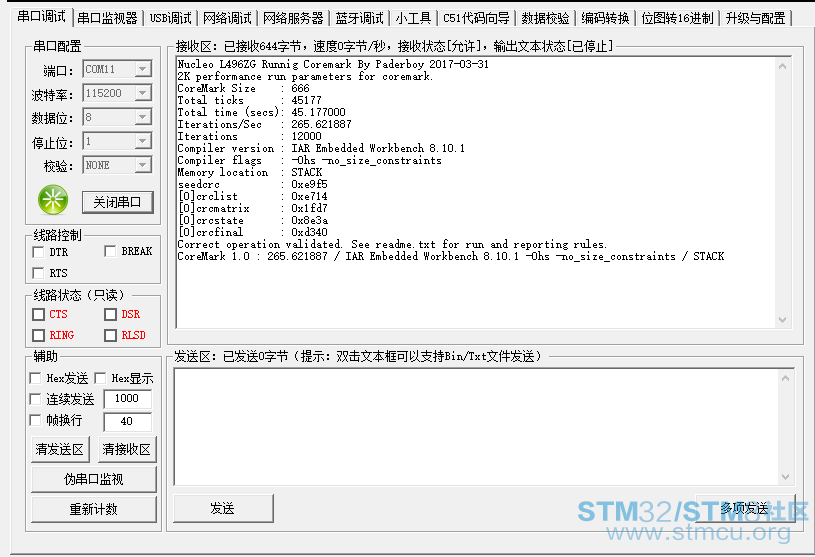
Task: Enable the 帧换行 checkbox
Action: (35, 420)
